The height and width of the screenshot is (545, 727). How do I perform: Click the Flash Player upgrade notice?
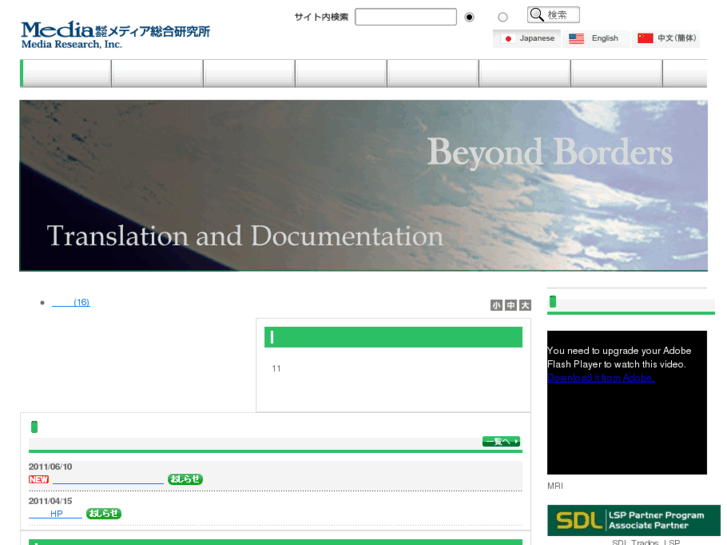pos(619,358)
